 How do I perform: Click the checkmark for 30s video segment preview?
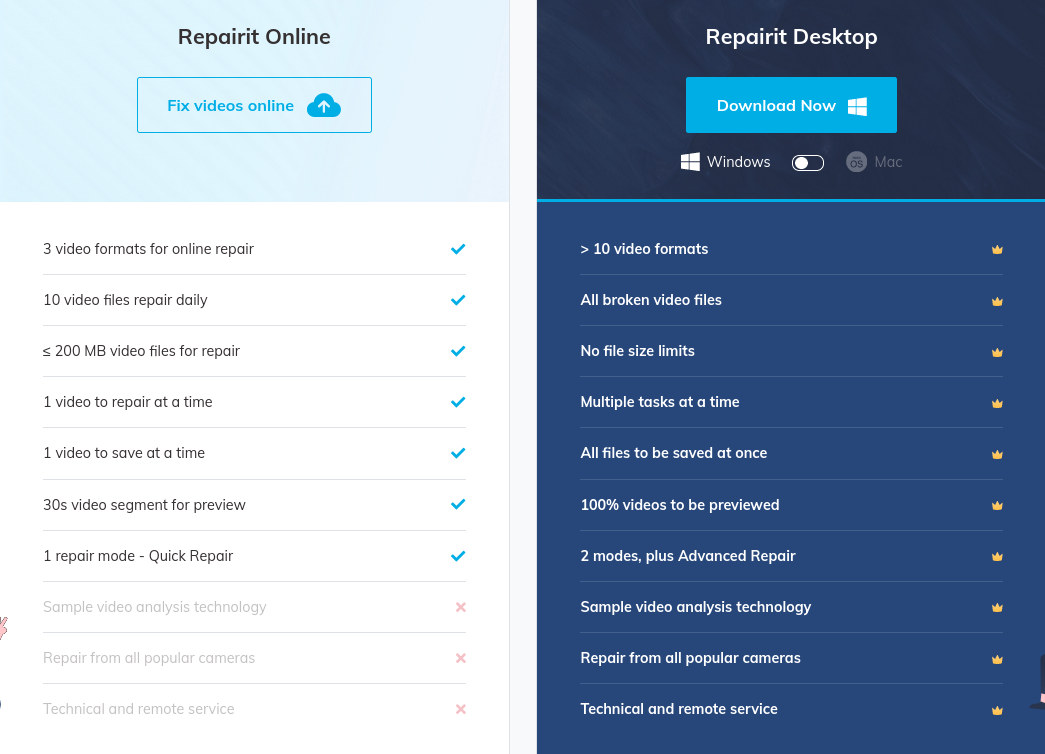tap(458, 505)
